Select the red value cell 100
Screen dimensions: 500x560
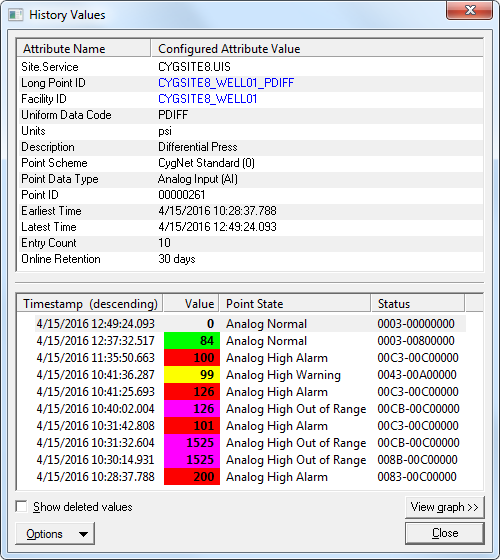click(192, 358)
